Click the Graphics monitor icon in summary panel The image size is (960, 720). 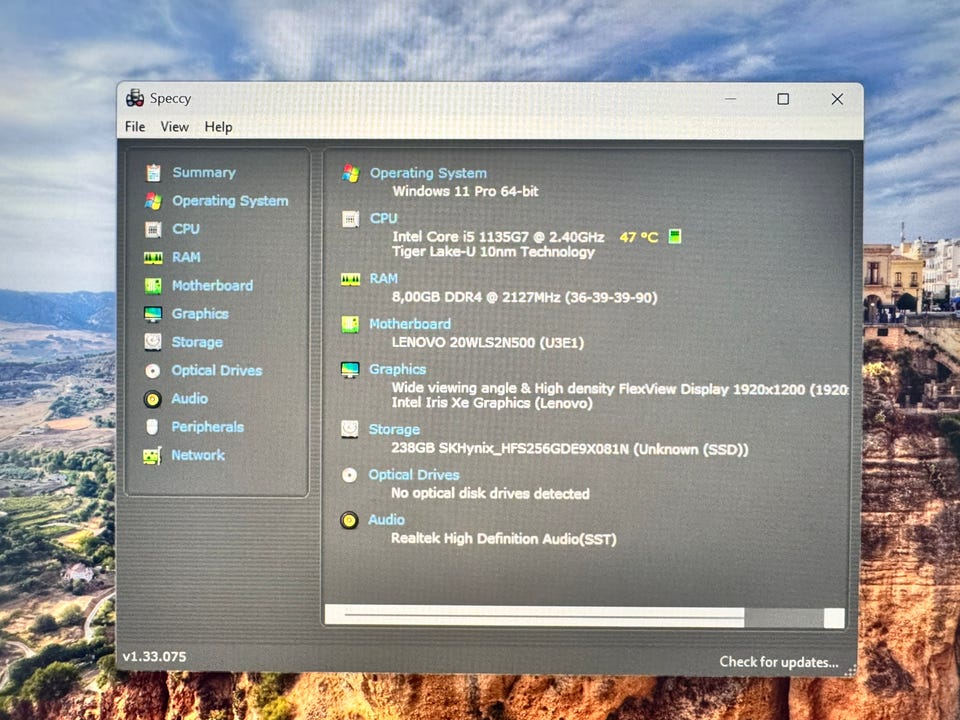[x=350, y=370]
